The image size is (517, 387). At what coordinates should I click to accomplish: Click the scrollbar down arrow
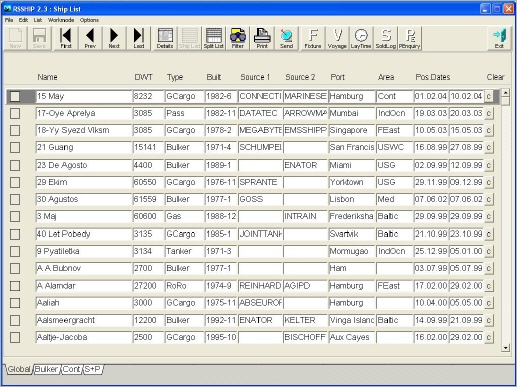pyautogui.click(x=505, y=348)
